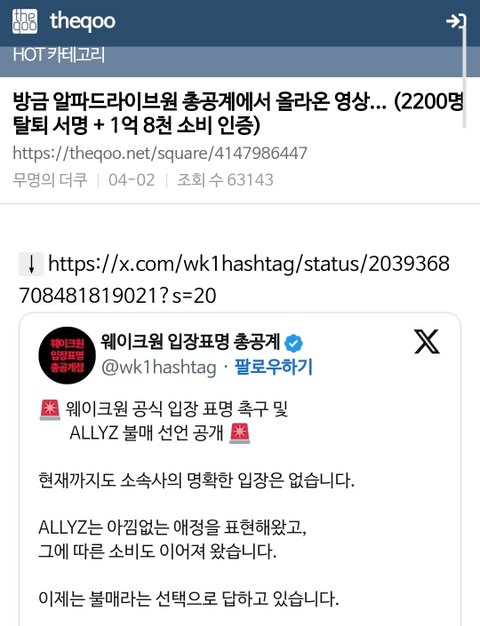480x626 pixels.
Task: View the 웨이크원 입장표명 총공계 profile avatar
Action: coord(67,355)
